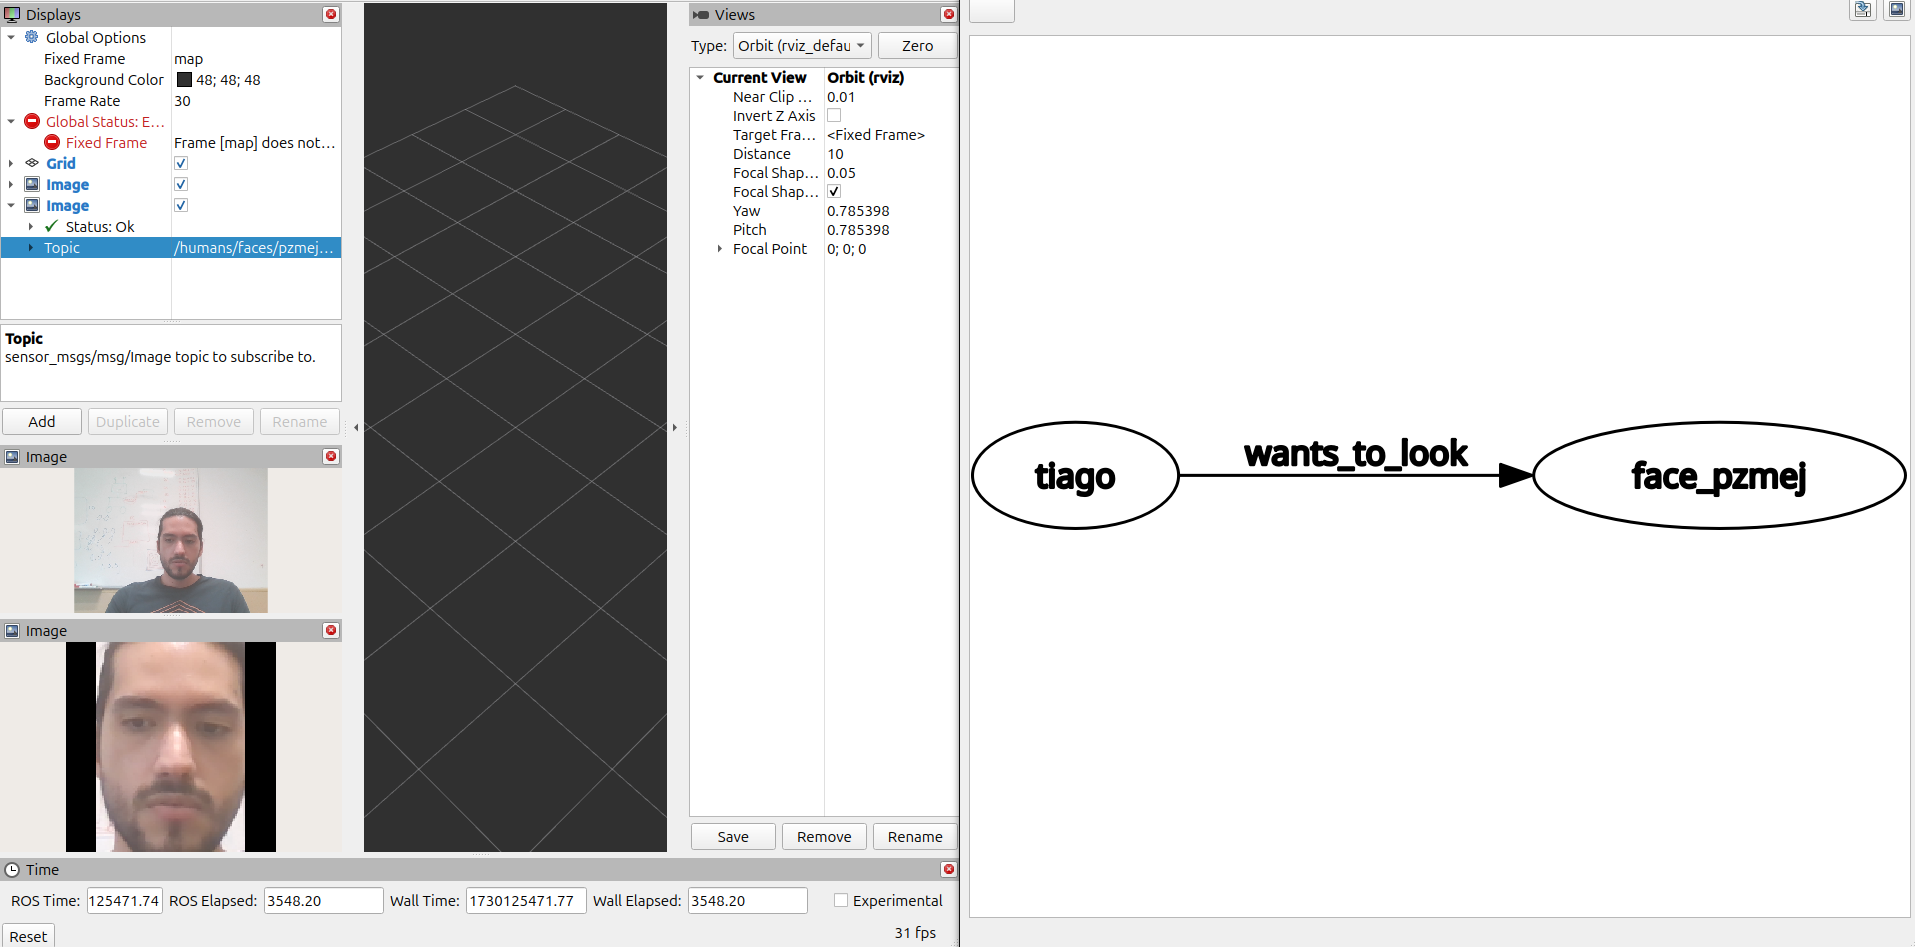Click the Reset button
Screen dimensions: 1915x947
[x=28, y=936]
